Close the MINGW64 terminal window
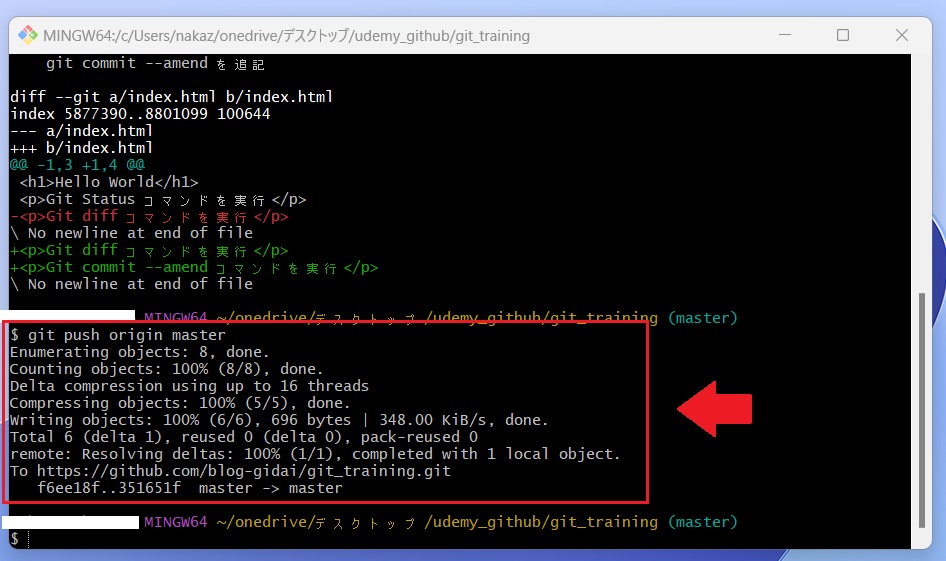946x561 pixels. click(902, 35)
